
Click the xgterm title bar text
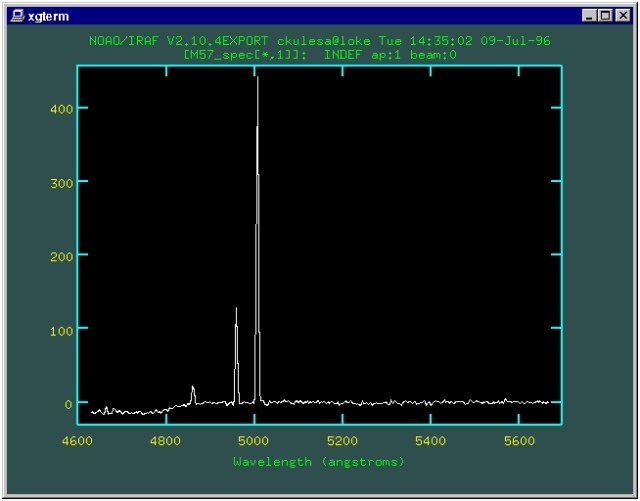pos(46,16)
